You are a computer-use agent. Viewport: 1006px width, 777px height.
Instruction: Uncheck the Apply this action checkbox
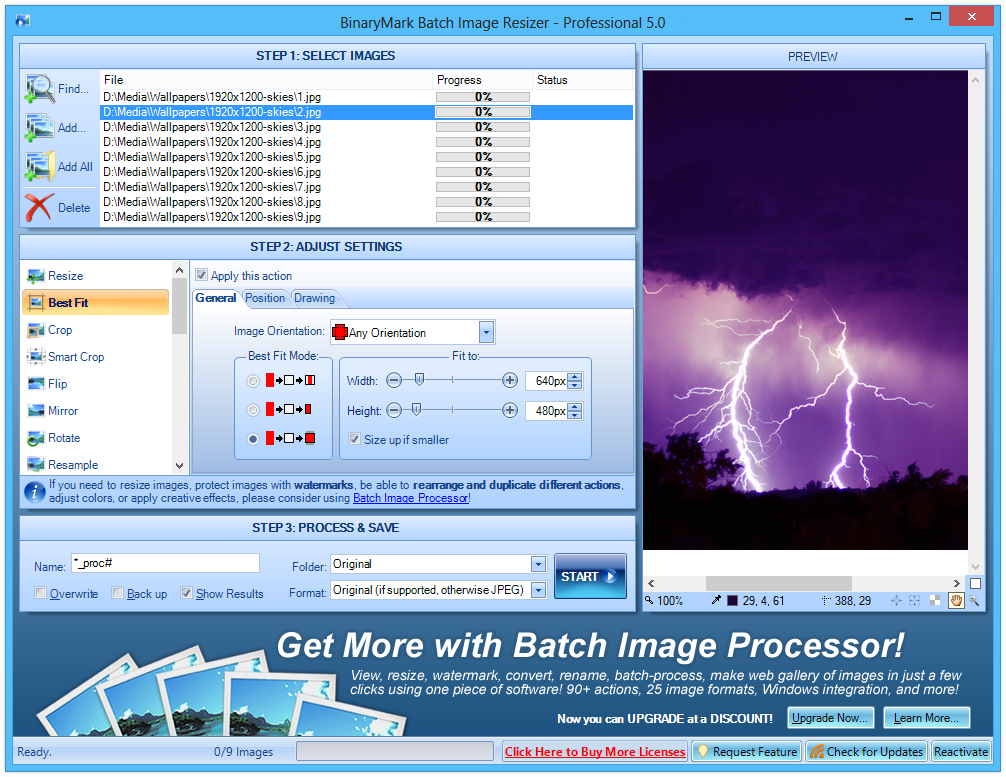click(202, 276)
